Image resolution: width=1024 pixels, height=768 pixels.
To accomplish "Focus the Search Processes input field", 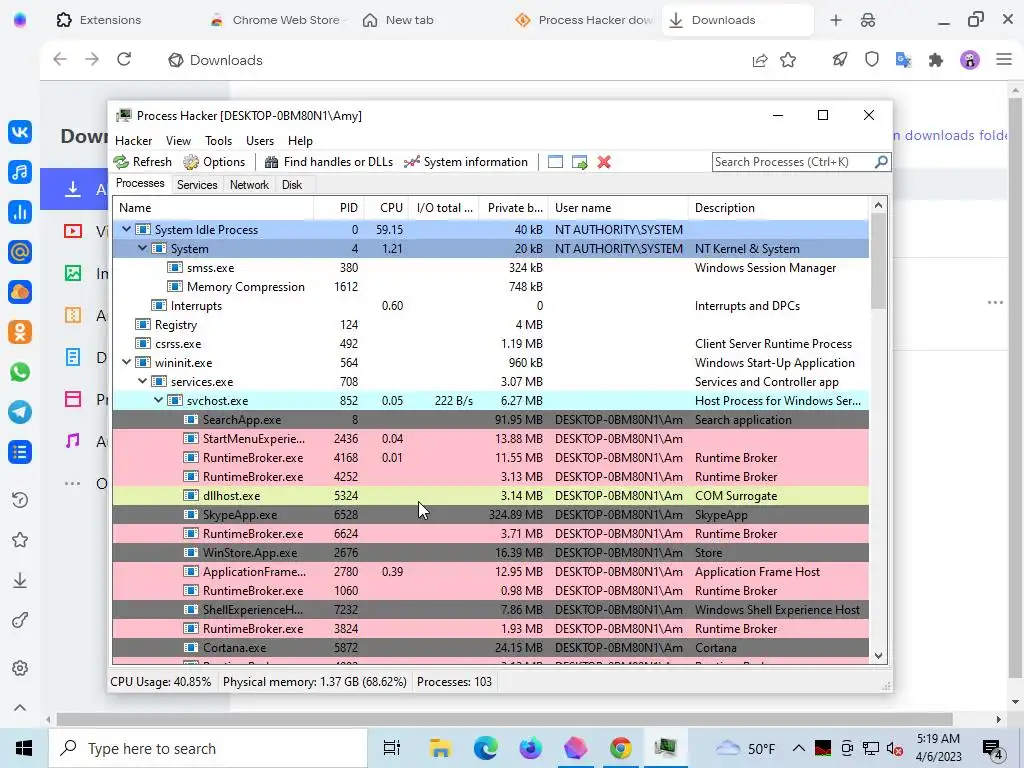I will 793,162.
